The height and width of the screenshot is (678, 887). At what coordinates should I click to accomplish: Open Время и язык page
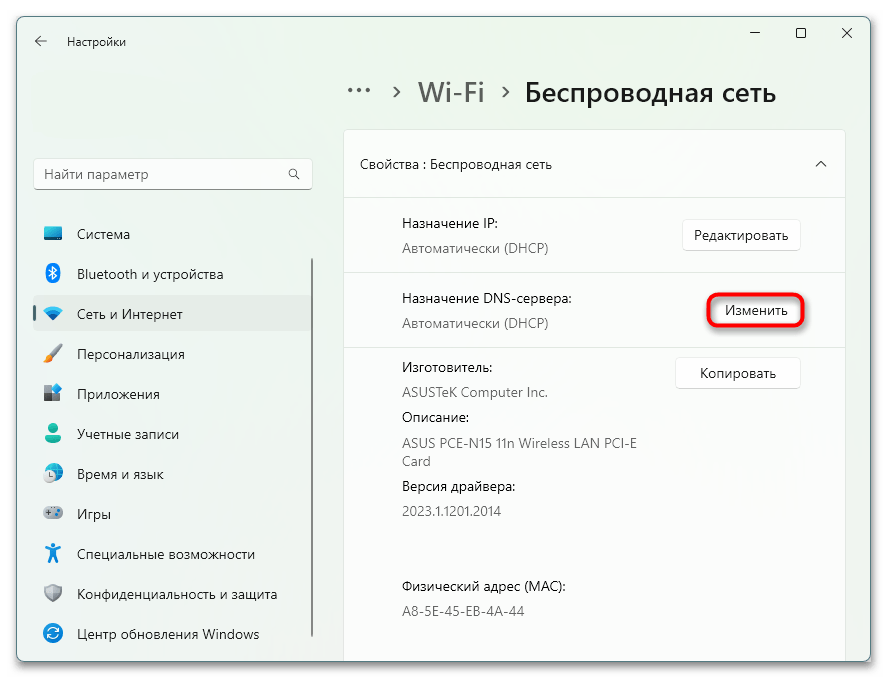point(172,474)
